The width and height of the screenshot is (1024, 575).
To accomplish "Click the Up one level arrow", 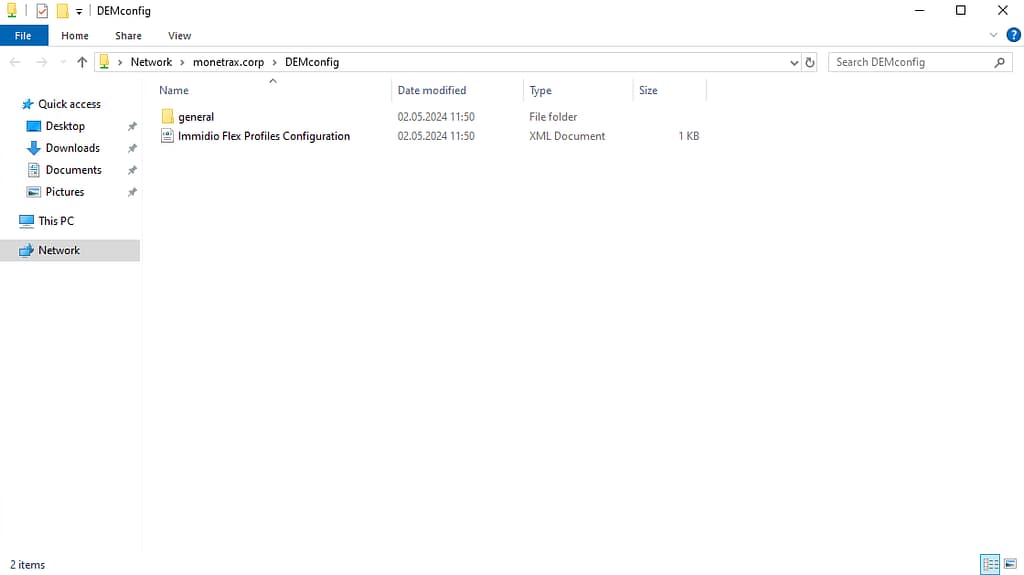I will pyautogui.click(x=82, y=62).
